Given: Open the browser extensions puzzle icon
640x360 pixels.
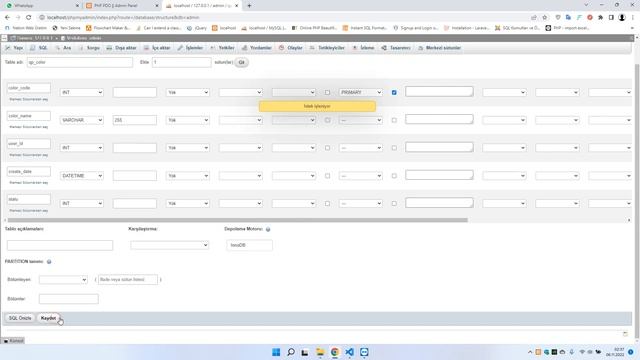Looking at the screenshot, I should pos(600,18).
